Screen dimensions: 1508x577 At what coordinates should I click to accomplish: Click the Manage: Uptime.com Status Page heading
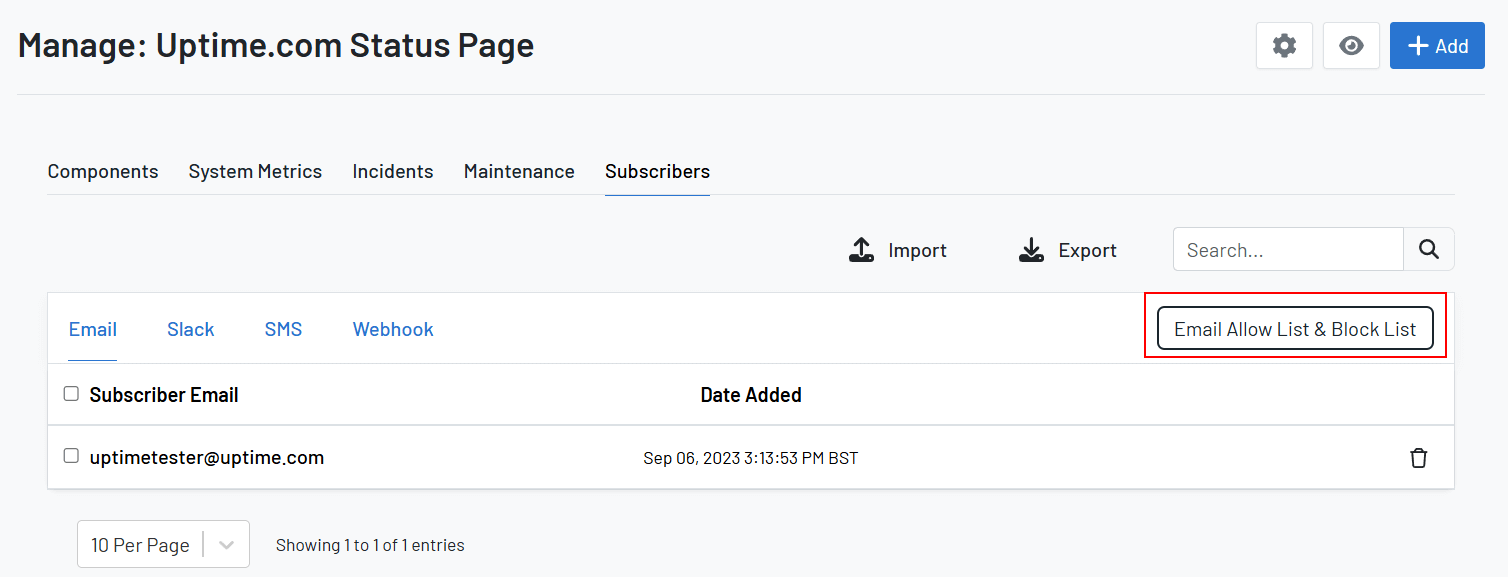(276, 45)
